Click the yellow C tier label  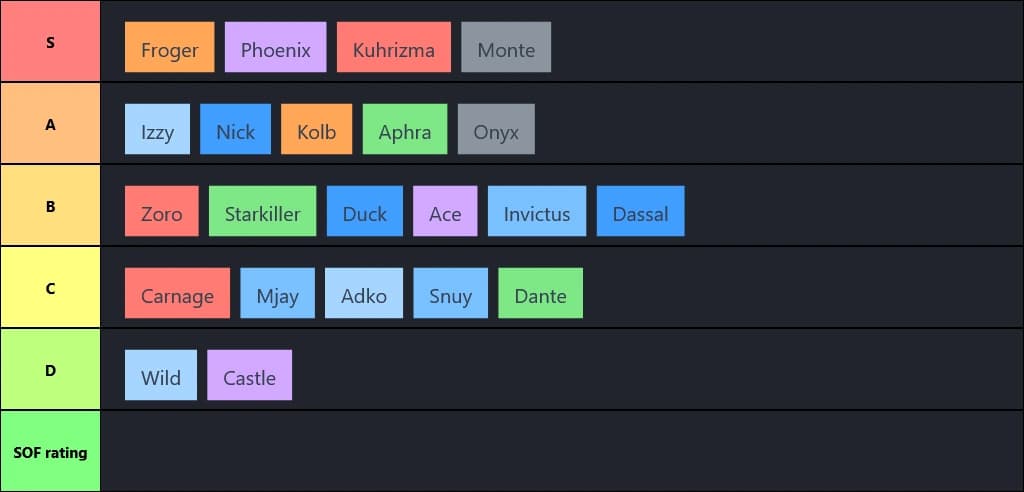coord(50,288)
